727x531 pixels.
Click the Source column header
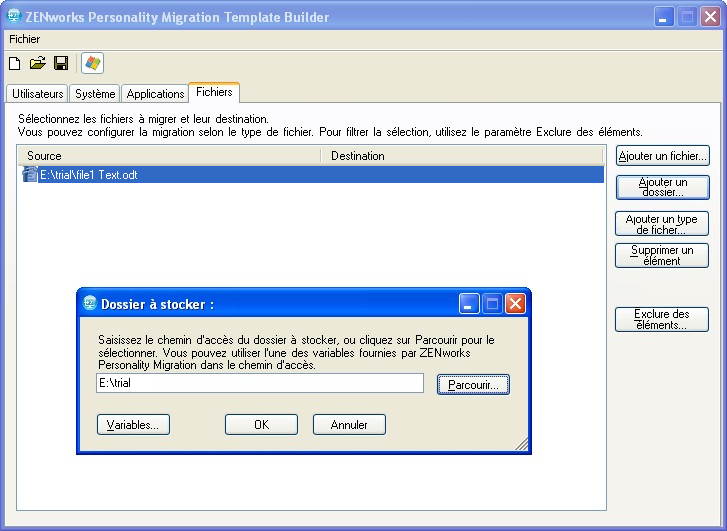(169, 156)
